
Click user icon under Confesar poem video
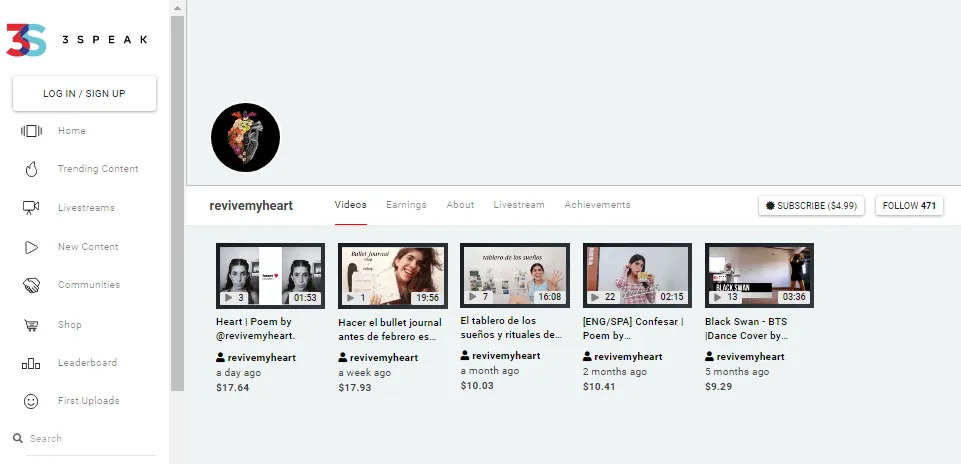point(587,356)
